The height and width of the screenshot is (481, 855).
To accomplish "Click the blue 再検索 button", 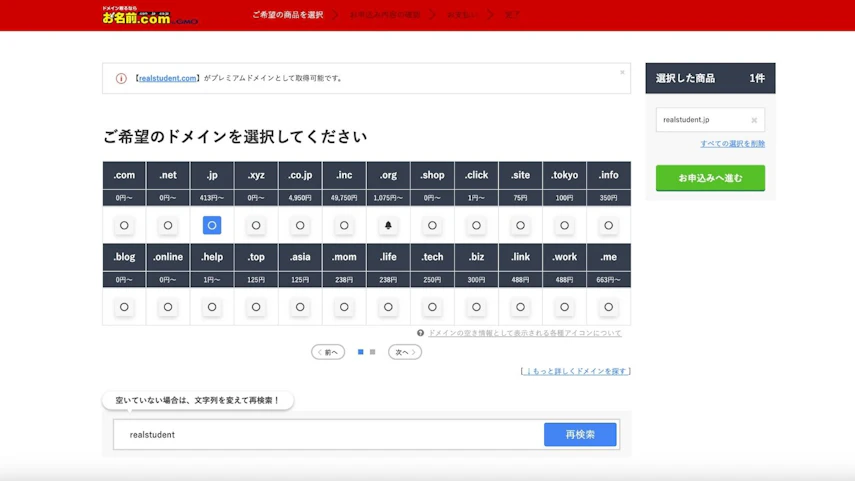I will pyautogui.click(x=580, y=435).
